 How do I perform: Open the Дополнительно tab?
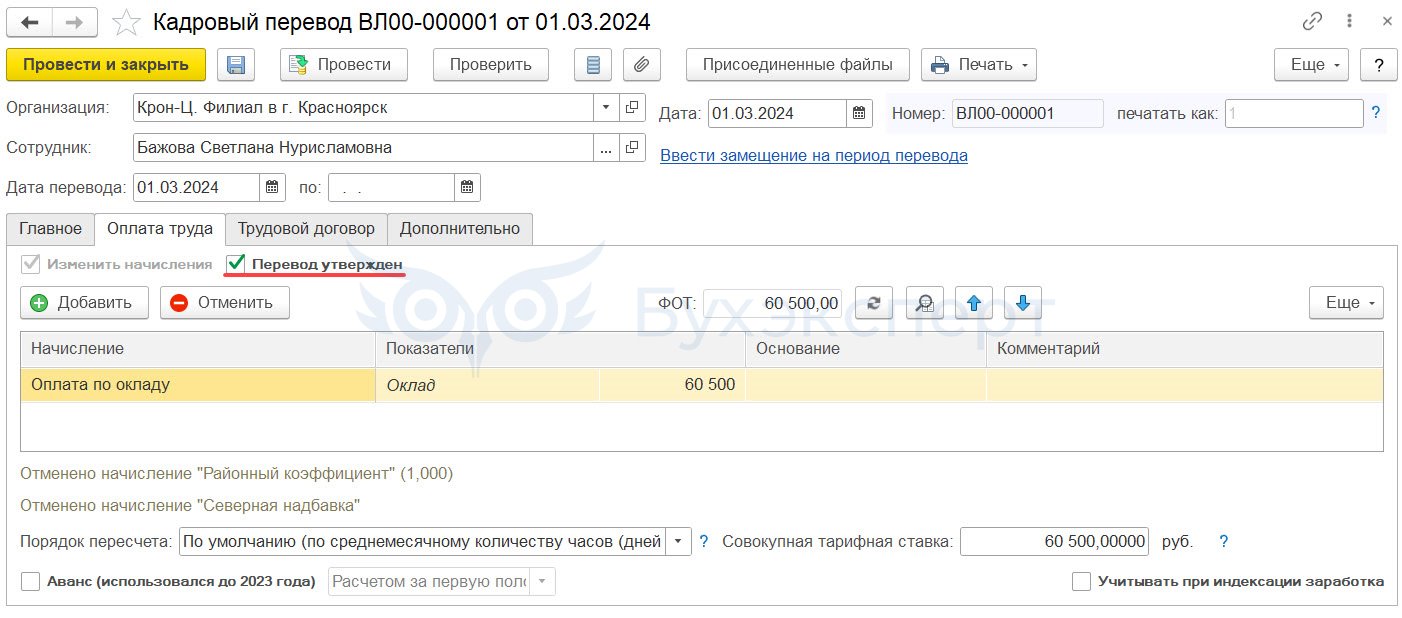pyautogui.click(x=460, y=229)
